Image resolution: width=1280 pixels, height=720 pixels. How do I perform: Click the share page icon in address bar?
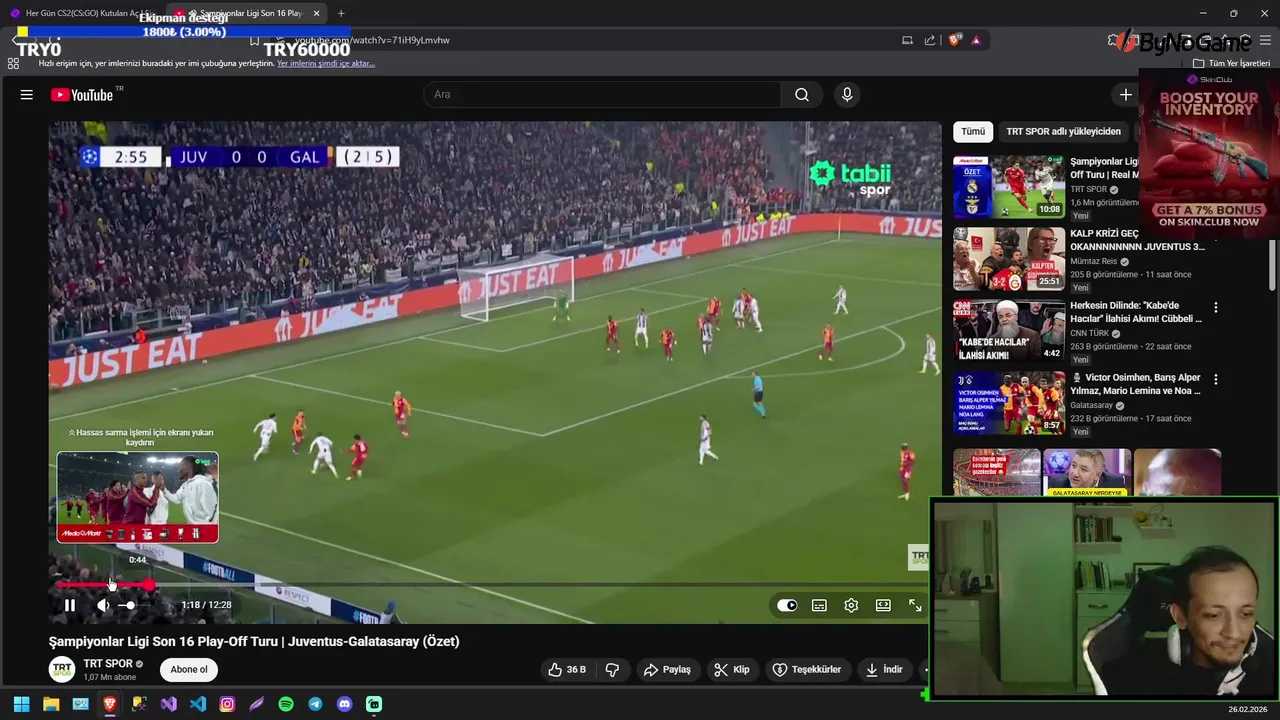point(930,40)
